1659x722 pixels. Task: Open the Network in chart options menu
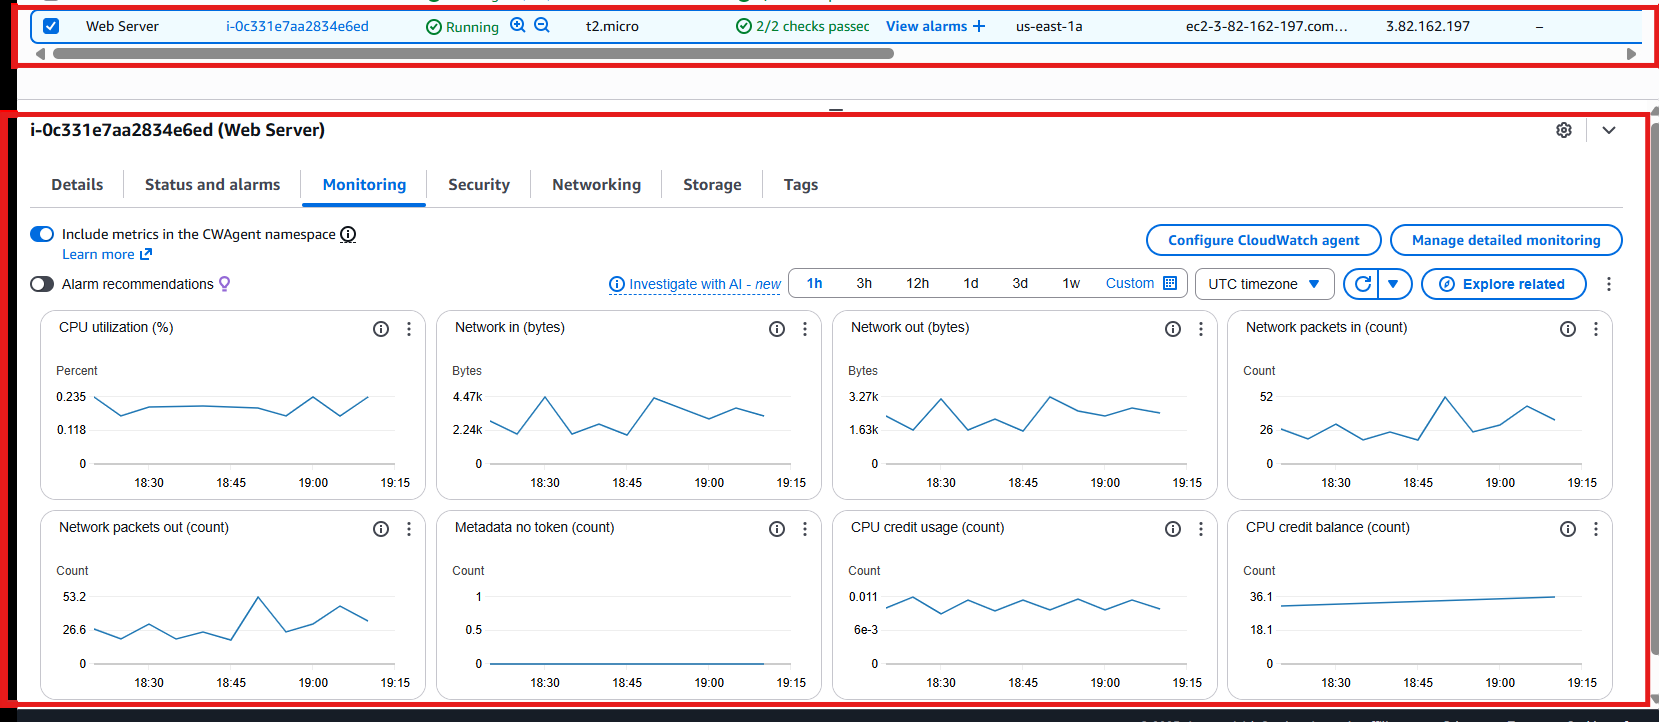click(x=805, y=329)
